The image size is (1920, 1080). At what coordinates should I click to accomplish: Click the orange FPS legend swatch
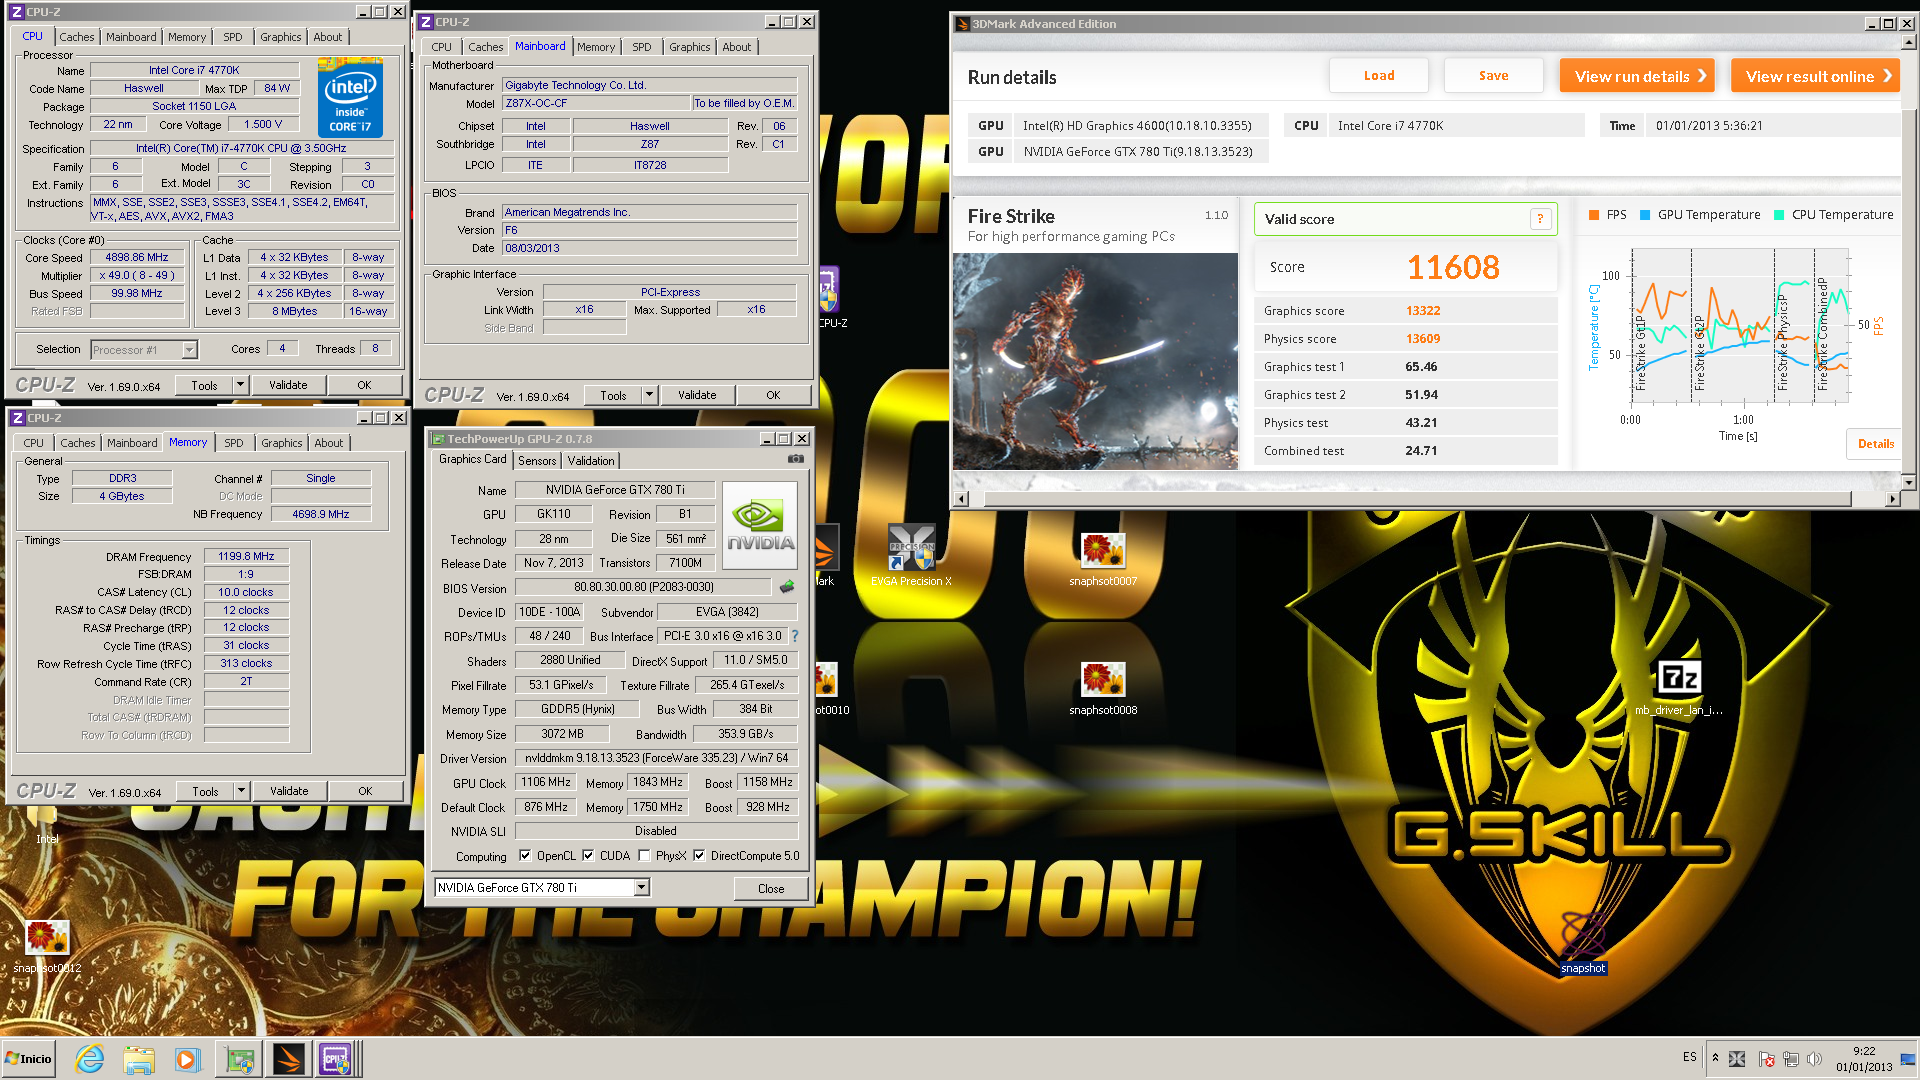click(x=1594, y=215)
